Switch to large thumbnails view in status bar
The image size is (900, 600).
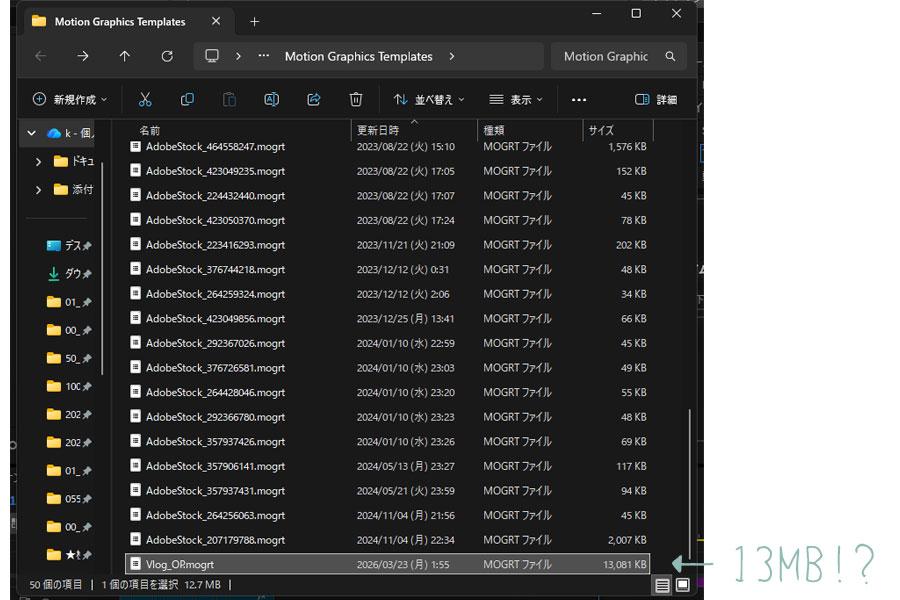[683, 585]
